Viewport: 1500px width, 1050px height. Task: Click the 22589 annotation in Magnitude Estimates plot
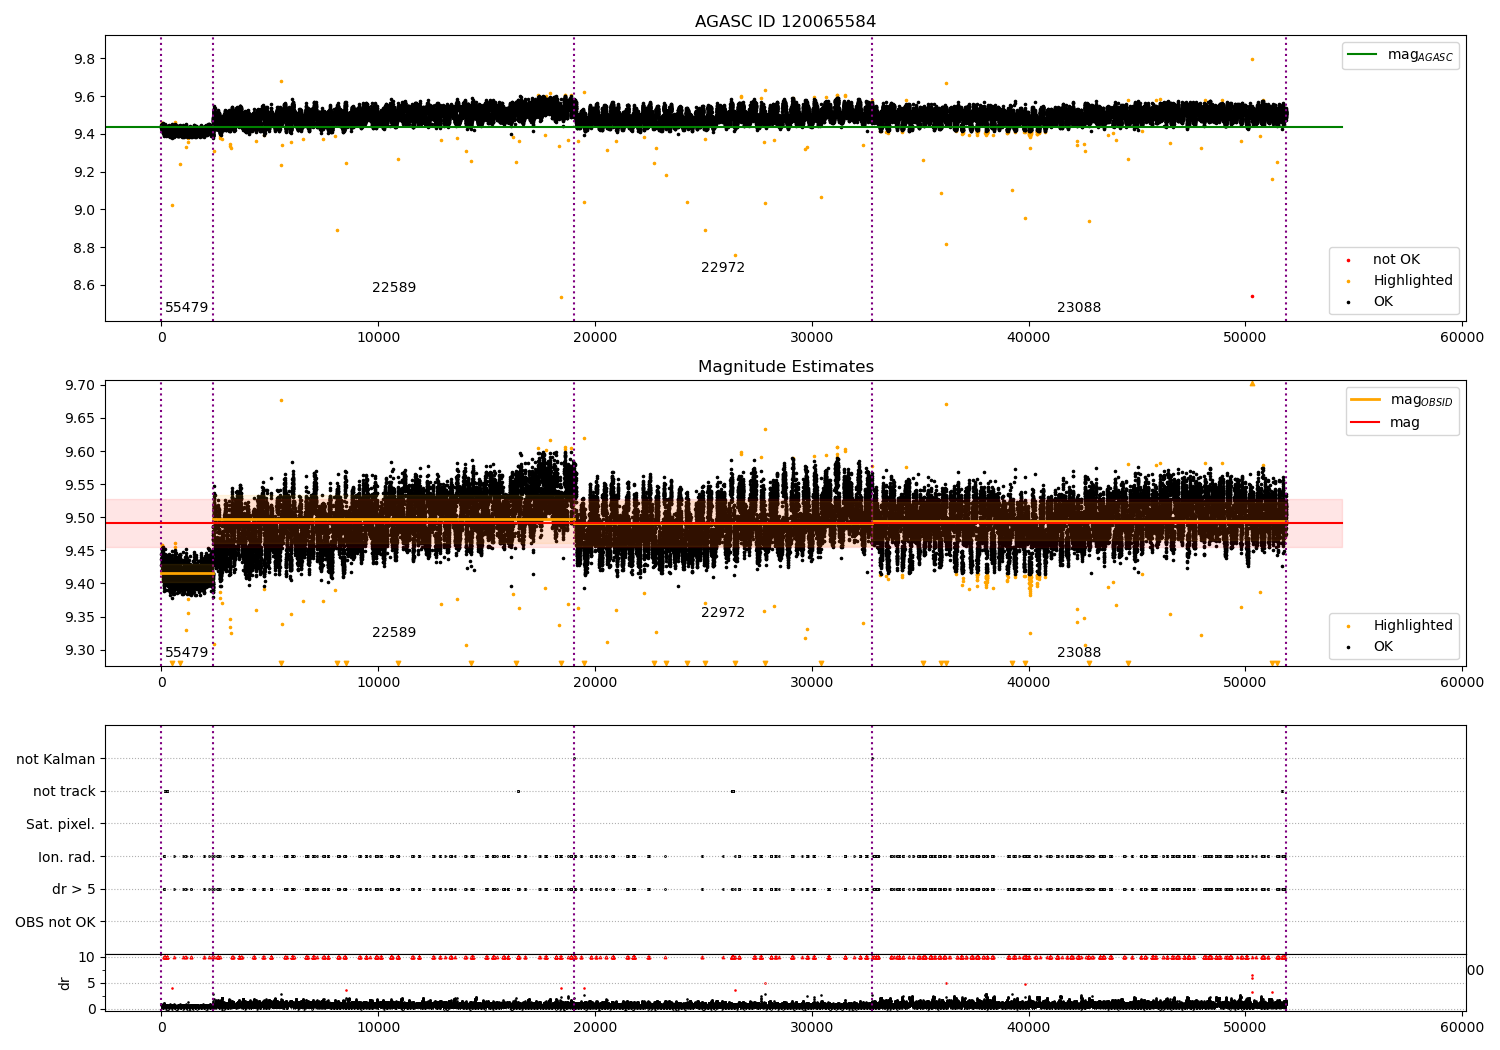(x=394, y=633)
